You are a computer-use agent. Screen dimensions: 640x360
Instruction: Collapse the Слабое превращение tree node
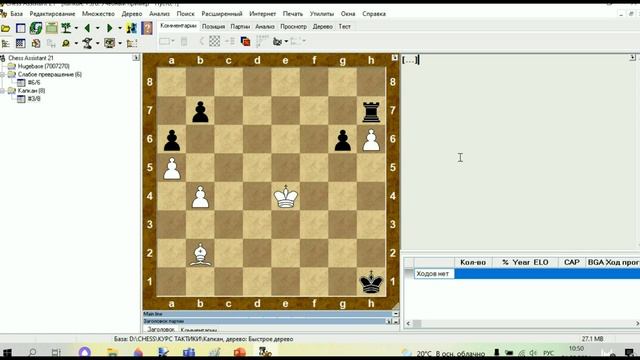2,75
